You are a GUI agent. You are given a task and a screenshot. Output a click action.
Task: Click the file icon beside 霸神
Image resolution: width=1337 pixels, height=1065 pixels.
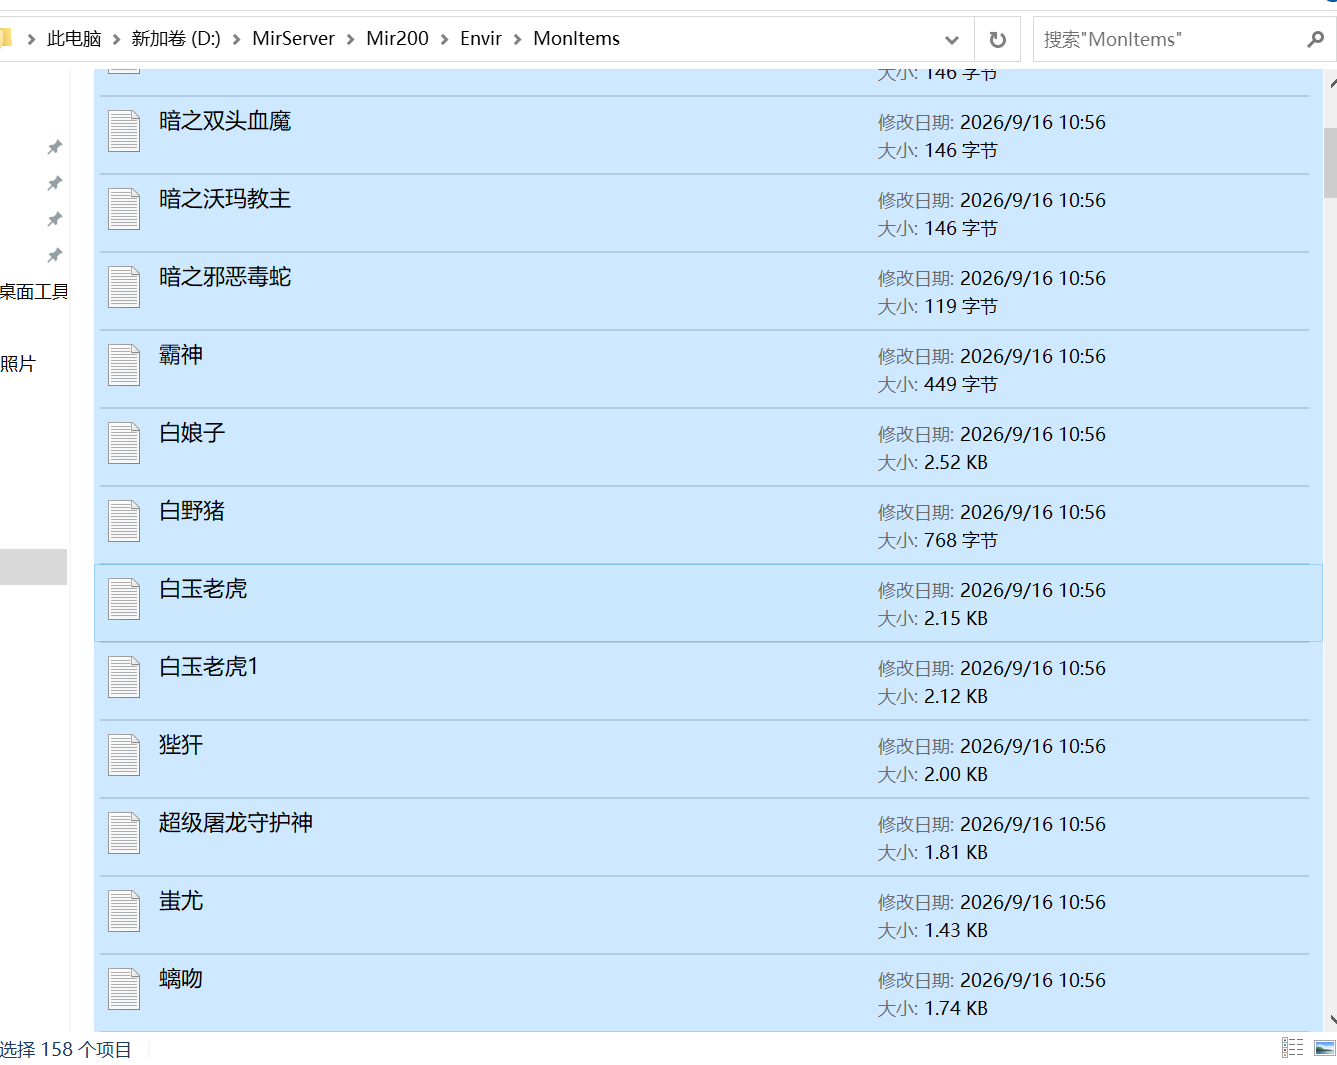(124, 365)
